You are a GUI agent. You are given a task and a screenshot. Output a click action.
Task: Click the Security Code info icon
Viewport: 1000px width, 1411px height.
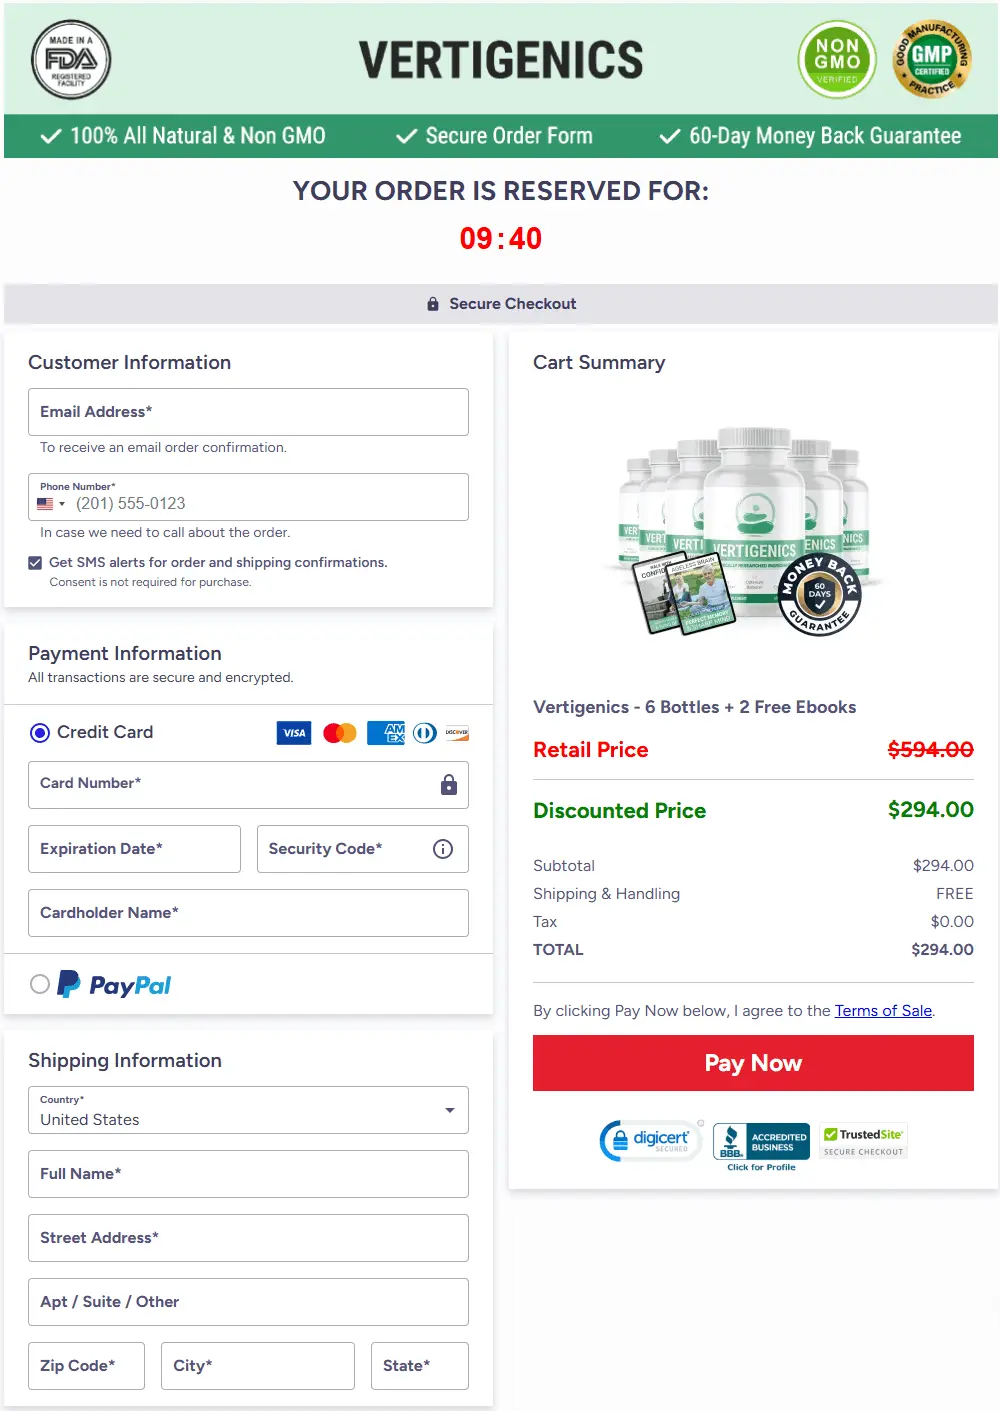pos(443,849)
